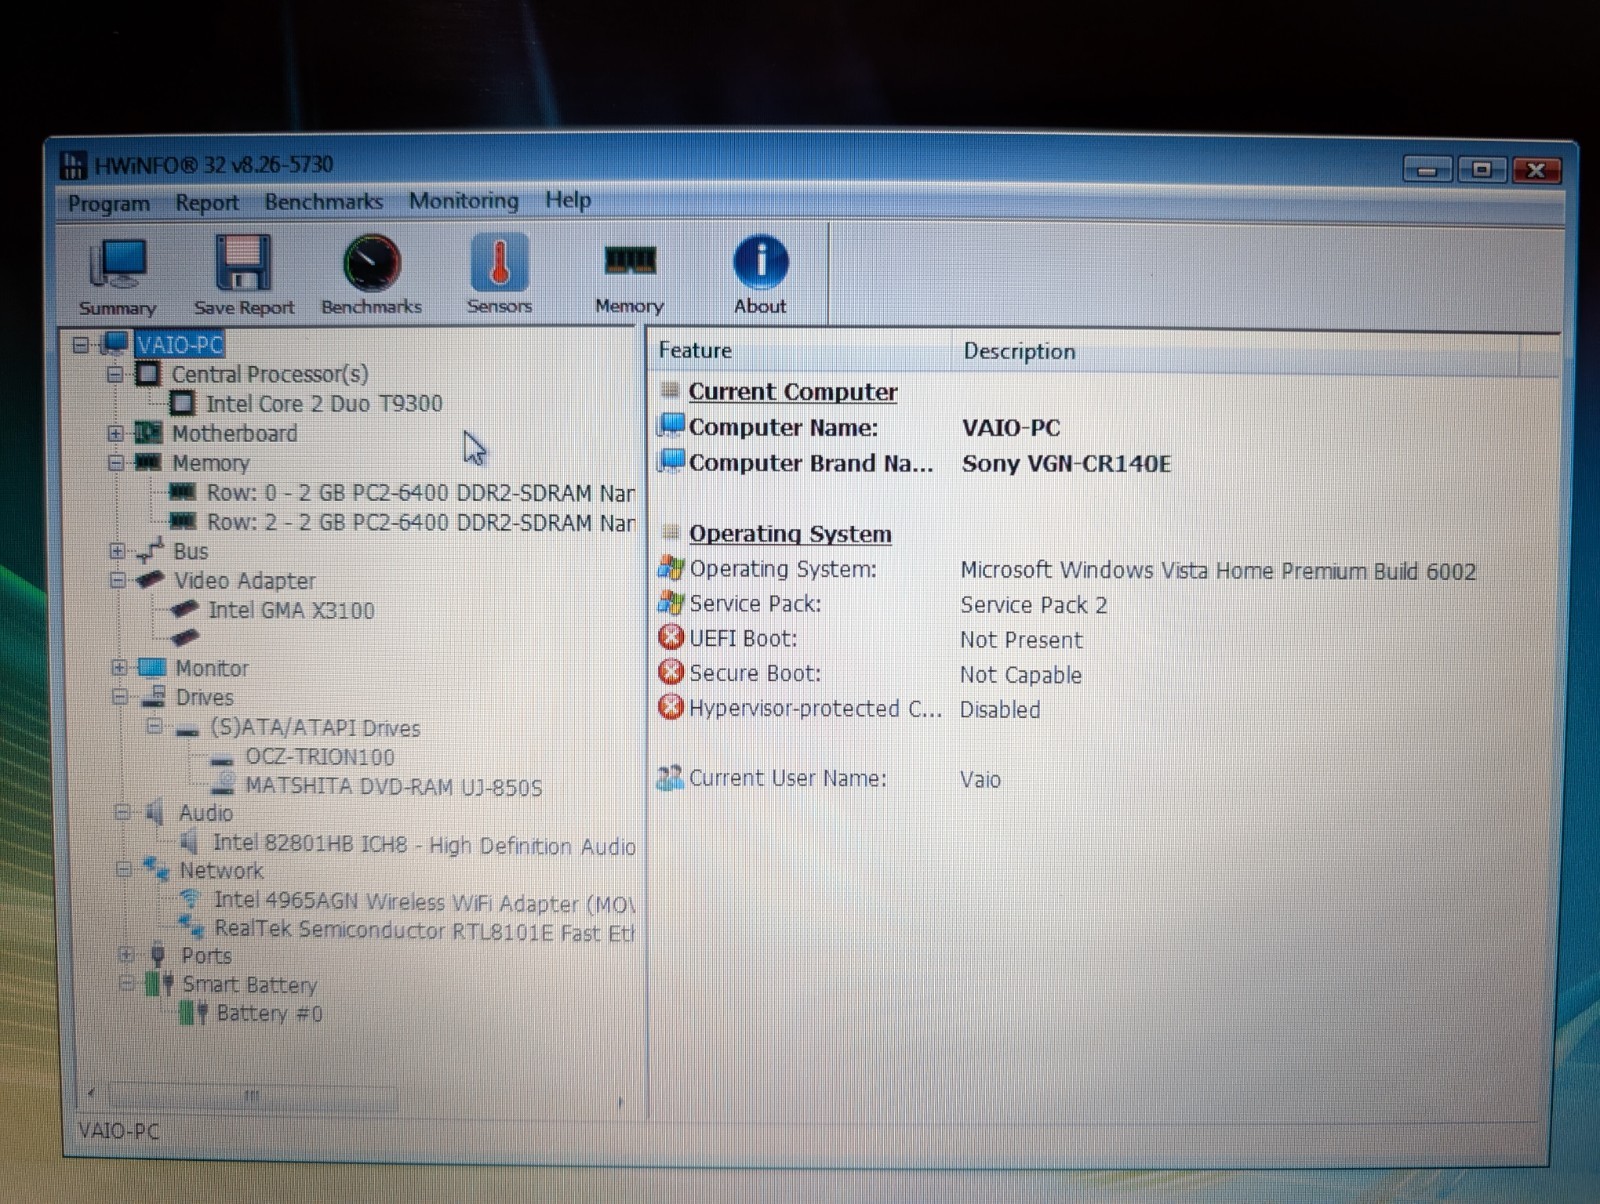1600x1204 pixels.
Task: Select the OCZ-TRION100 drive
Action: click(x=320, y=756)
